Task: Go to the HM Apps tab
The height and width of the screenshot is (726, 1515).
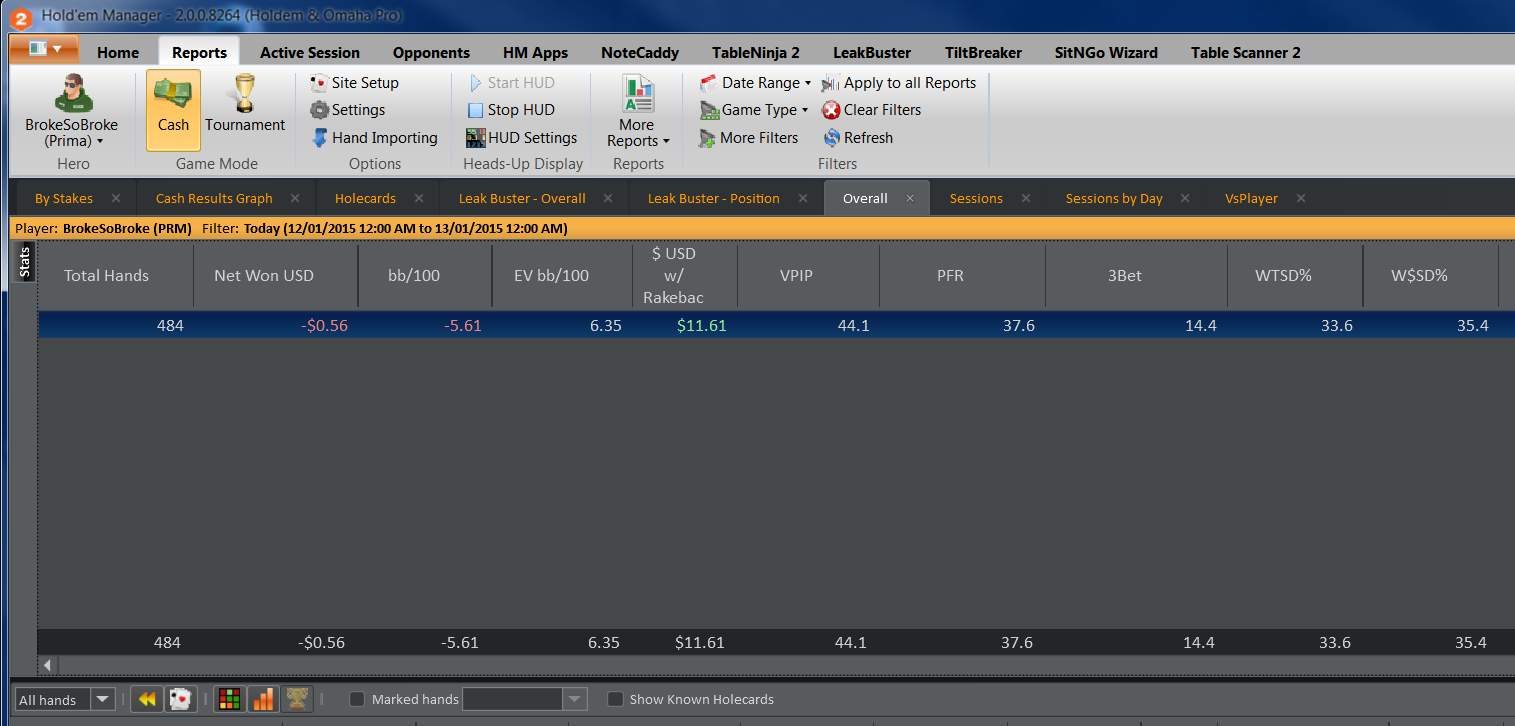Action: pyautogui.click(x=535, y=52)
